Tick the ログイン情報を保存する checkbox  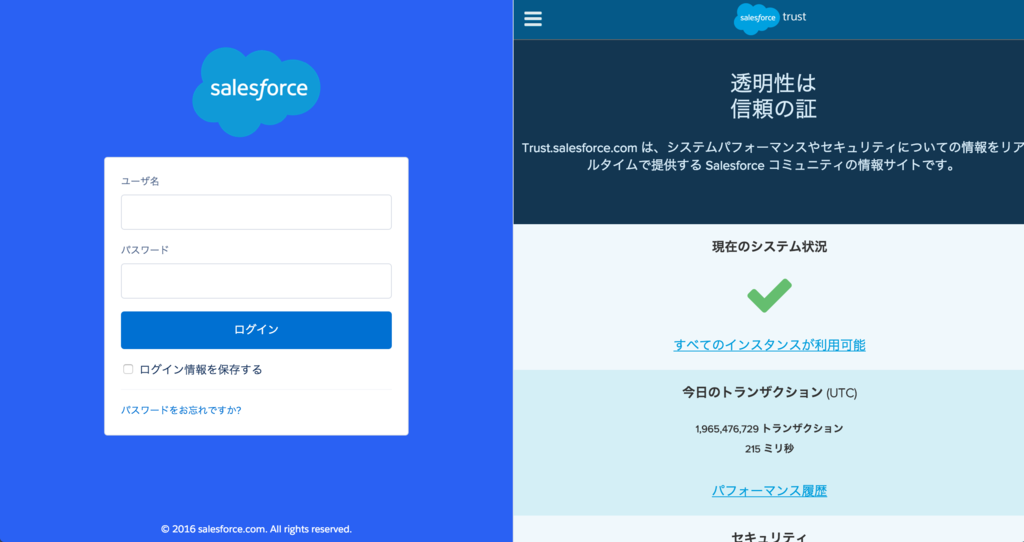128,369
